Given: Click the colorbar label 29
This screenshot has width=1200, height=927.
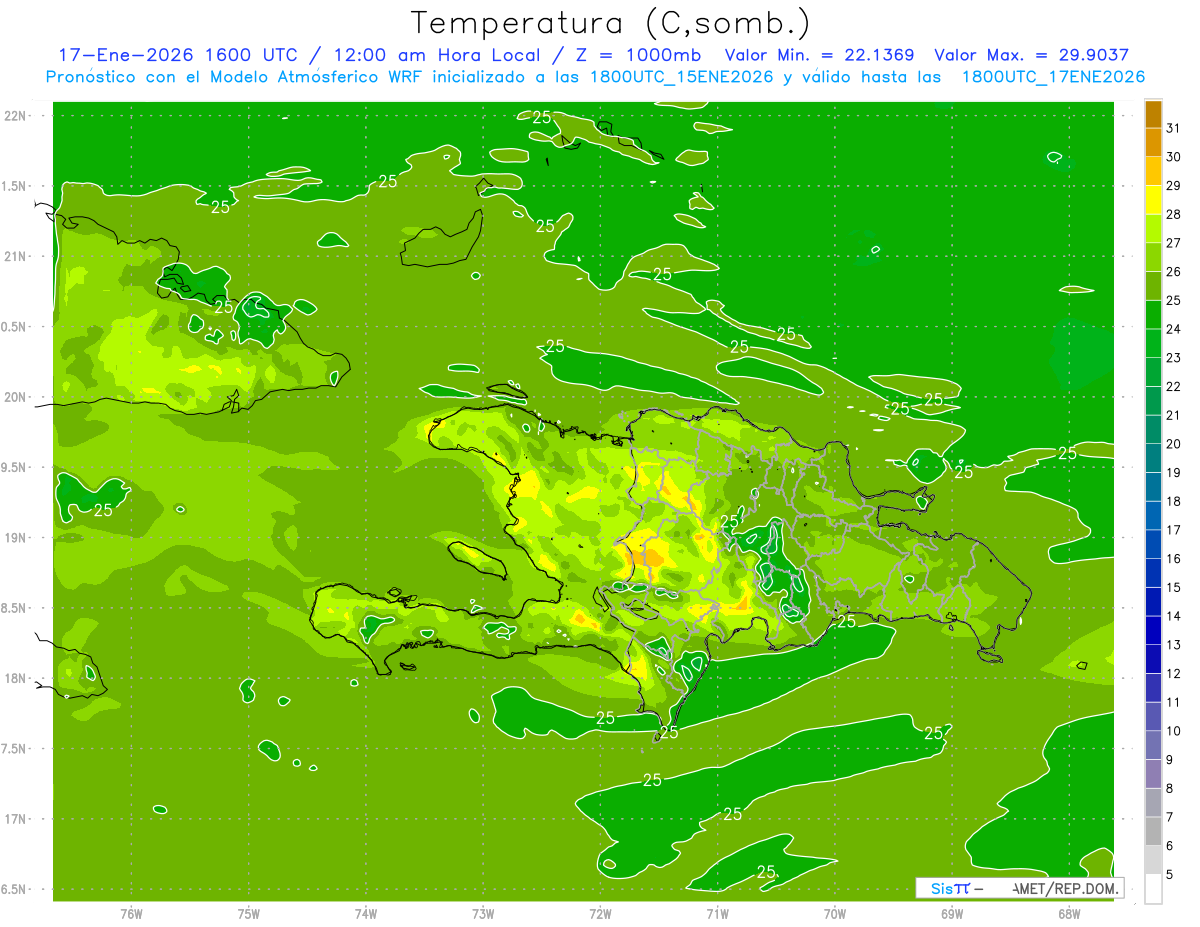Looking at the screenshot, I should coord(1174,185).
